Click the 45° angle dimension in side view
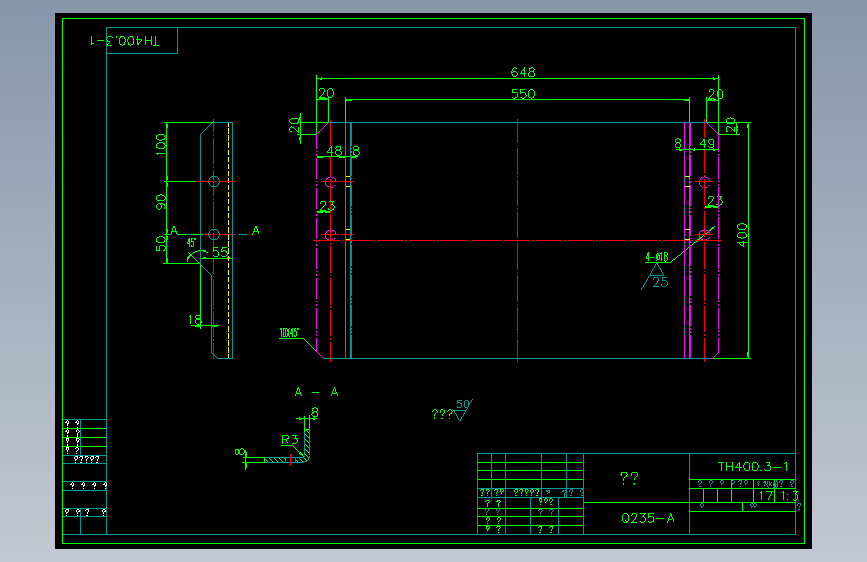The width and height of the screenshot is (867, 562). point(191,242)
